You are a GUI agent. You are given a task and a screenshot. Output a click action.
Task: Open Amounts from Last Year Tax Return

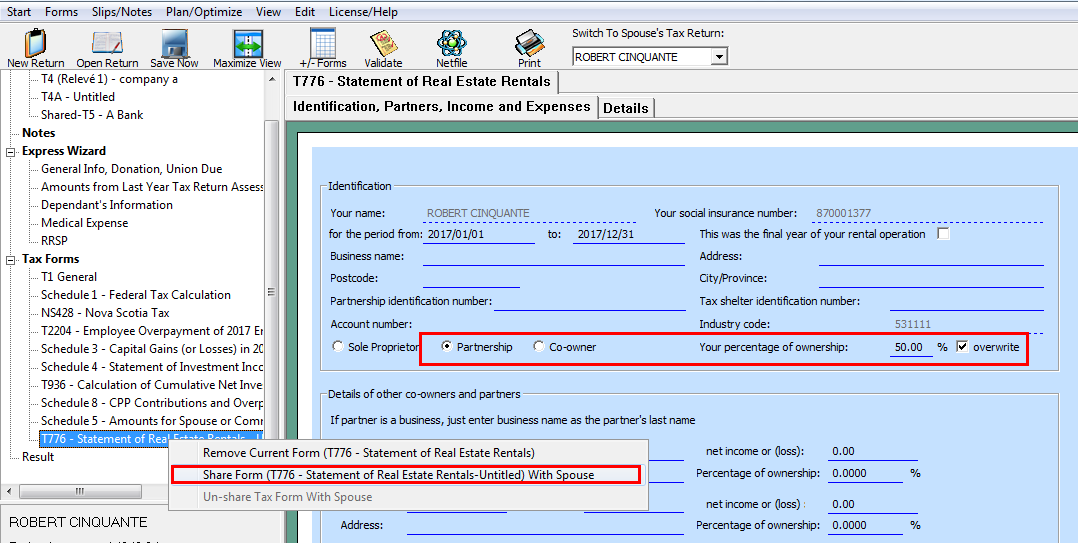tap(151, 187)
